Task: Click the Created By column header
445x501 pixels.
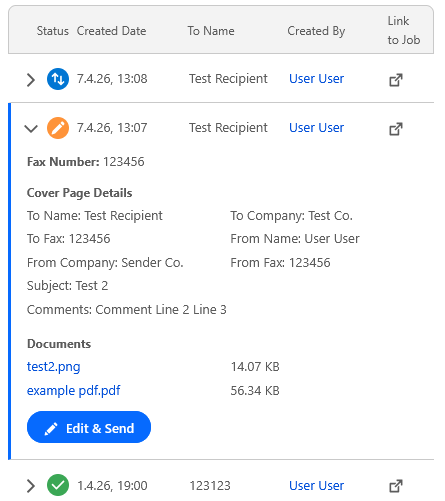Action: 316,31
